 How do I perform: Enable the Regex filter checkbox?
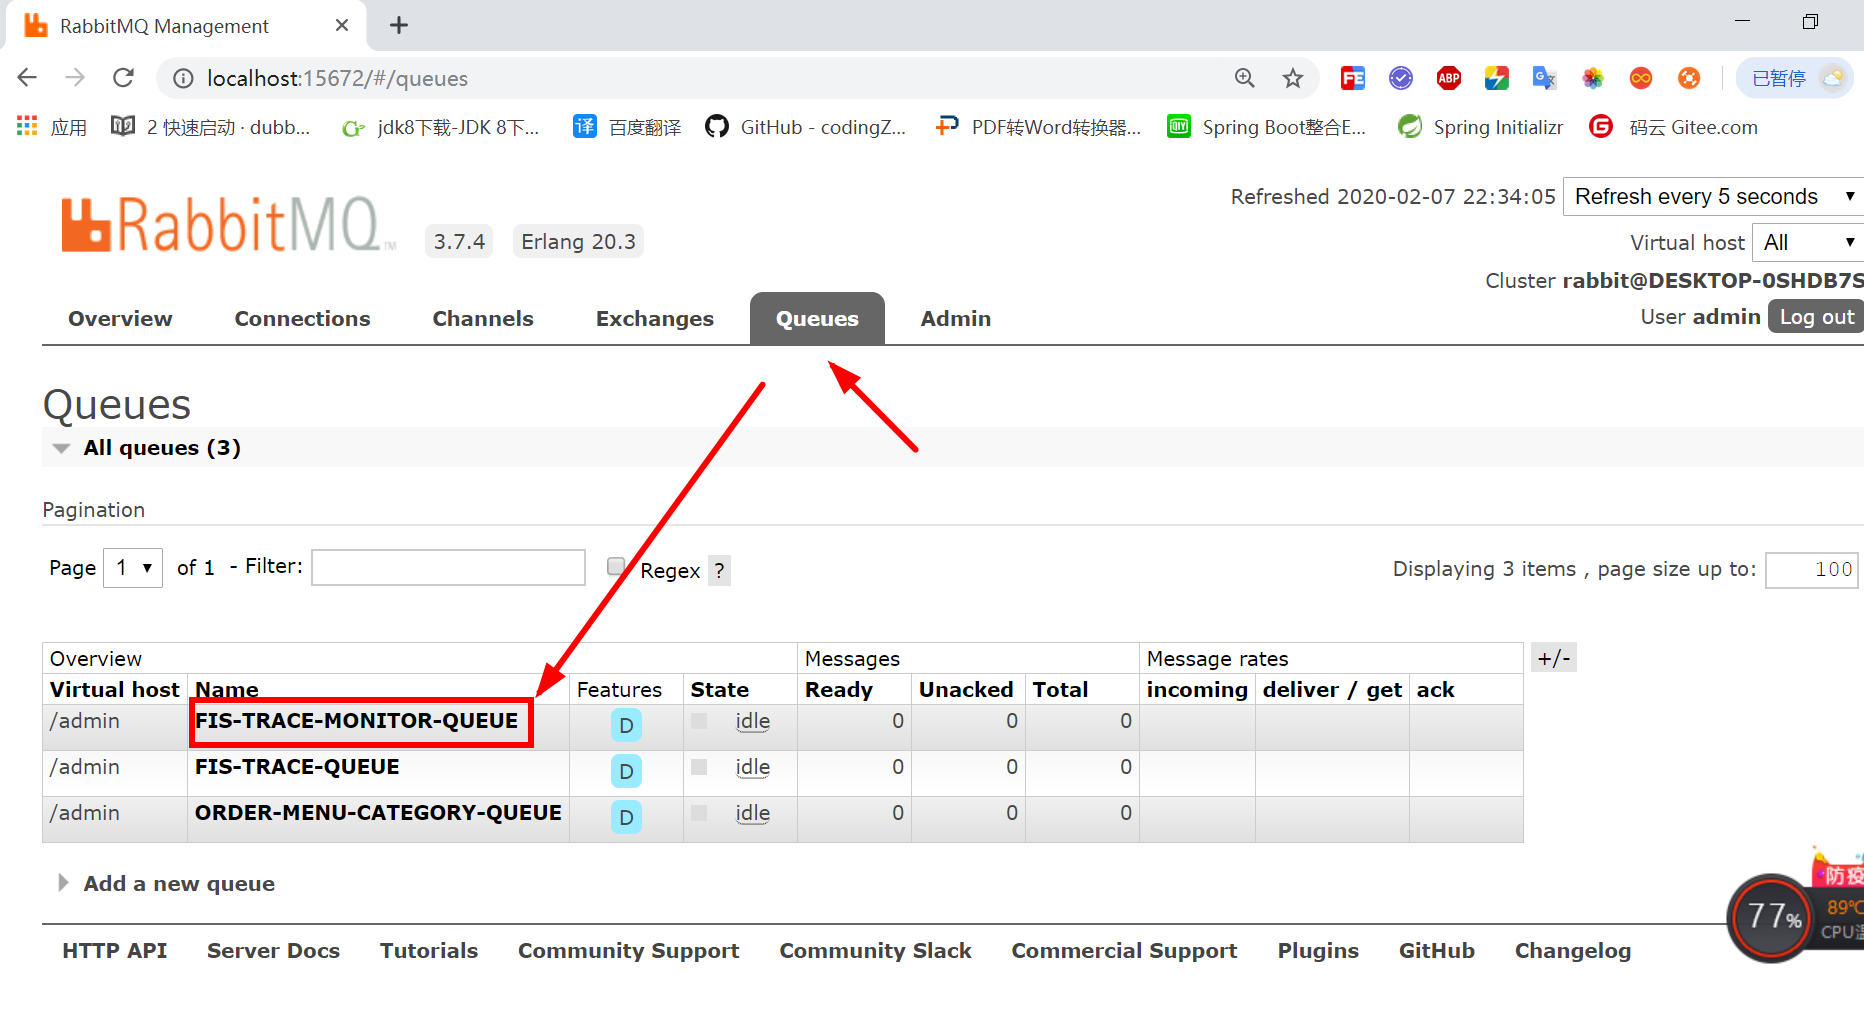[x=616, y=566]
